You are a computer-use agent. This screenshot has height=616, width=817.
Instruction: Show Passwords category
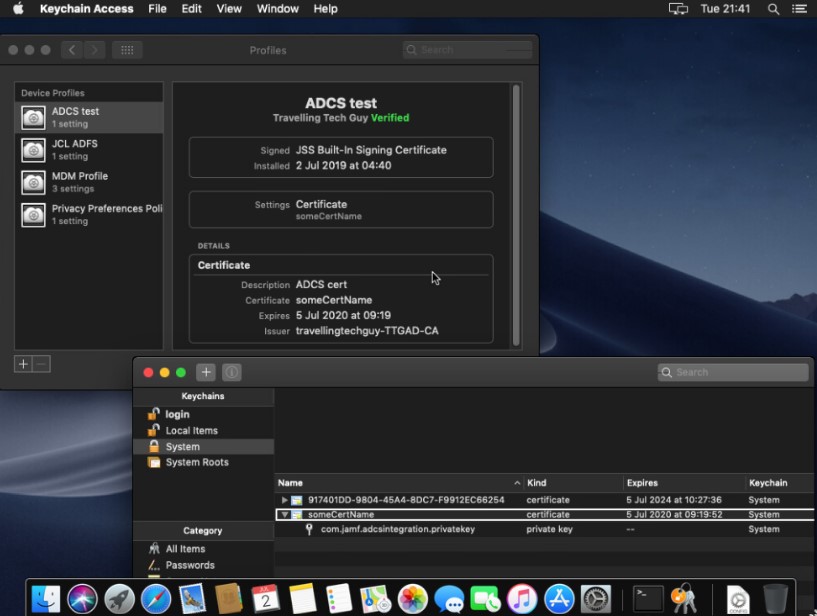(203, 565)
